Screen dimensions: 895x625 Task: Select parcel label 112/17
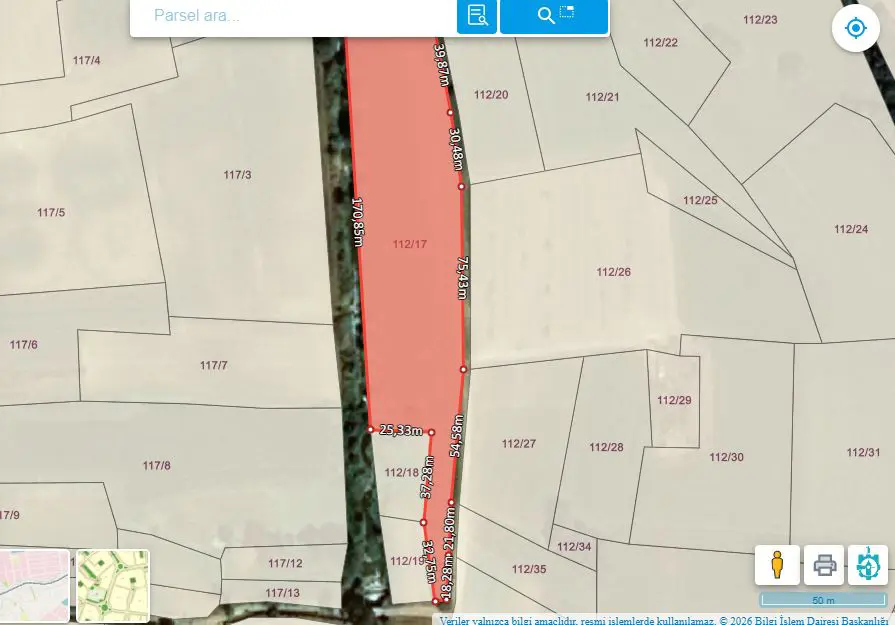tap(410, 244)
